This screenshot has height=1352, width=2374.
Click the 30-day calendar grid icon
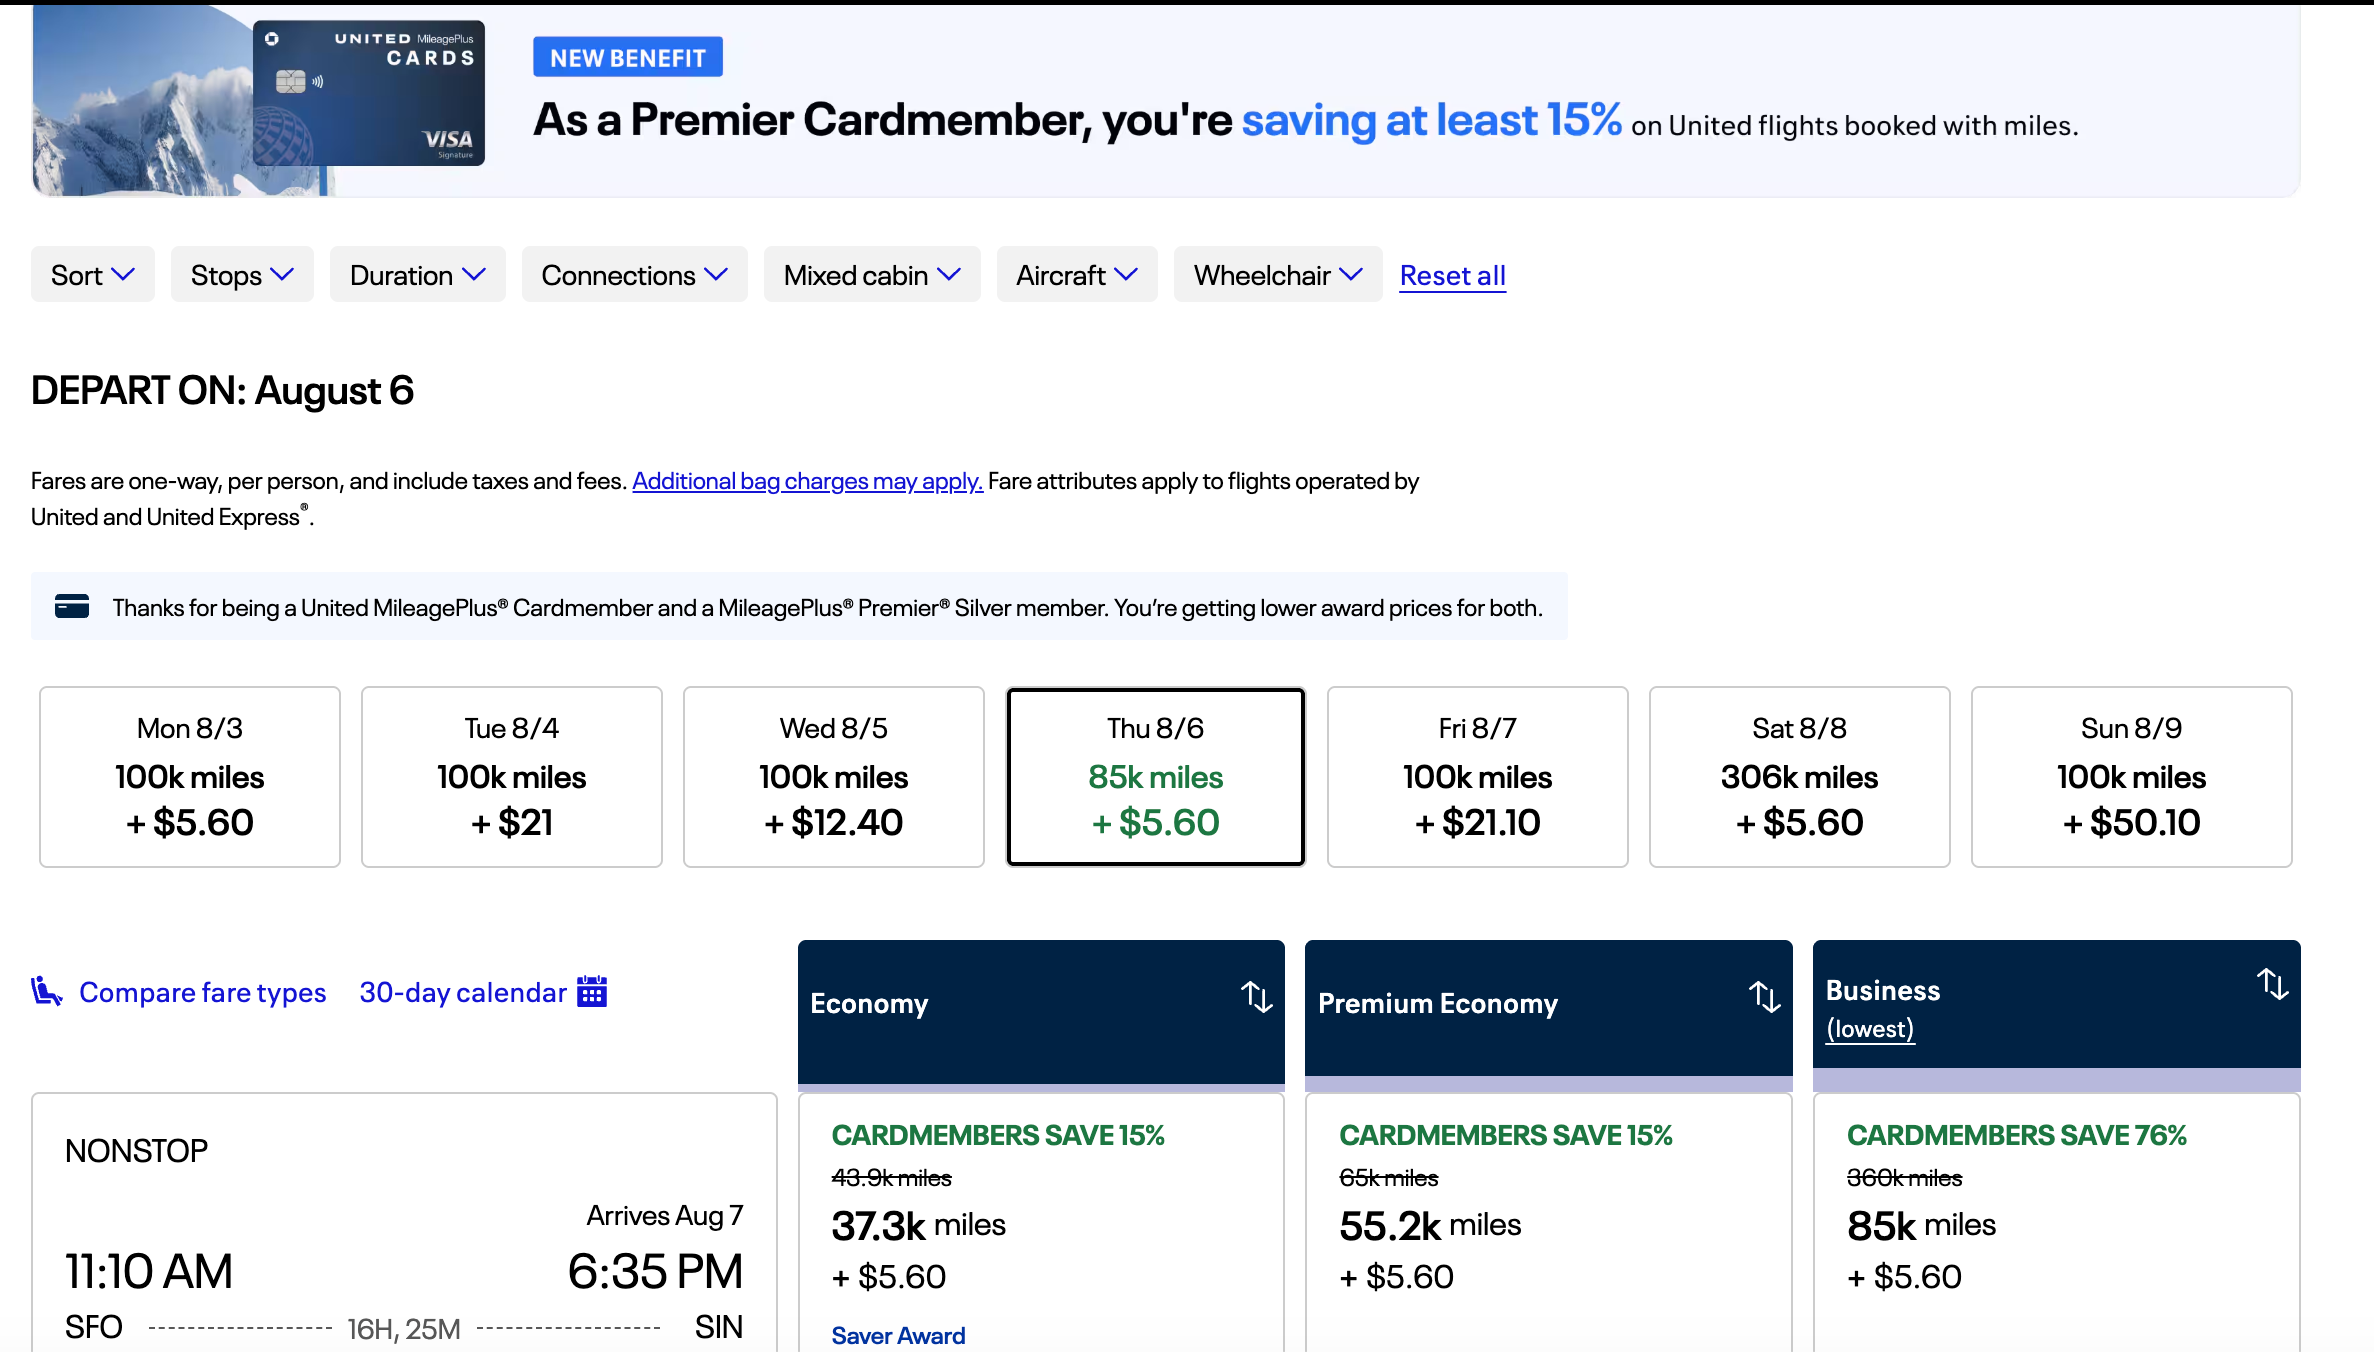click(592, 991)
